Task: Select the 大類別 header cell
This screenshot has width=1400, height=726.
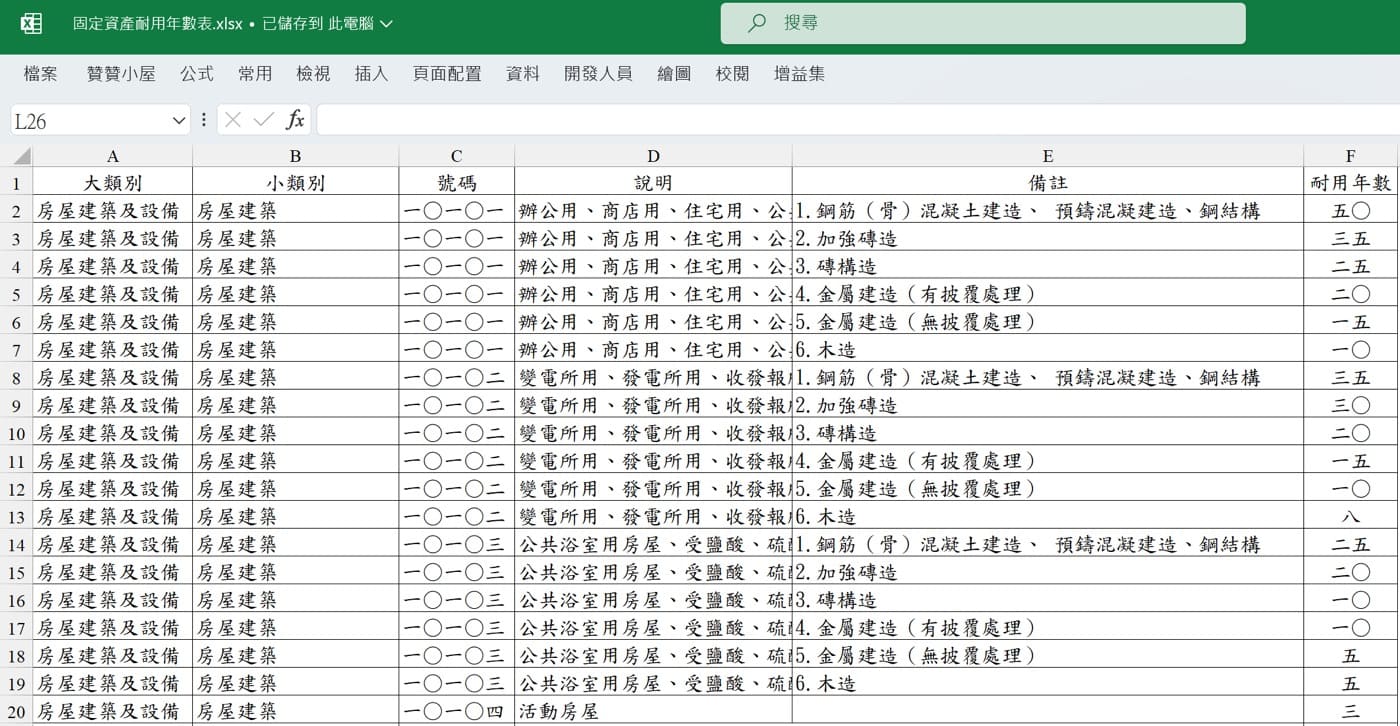Action: click(113, 183)
